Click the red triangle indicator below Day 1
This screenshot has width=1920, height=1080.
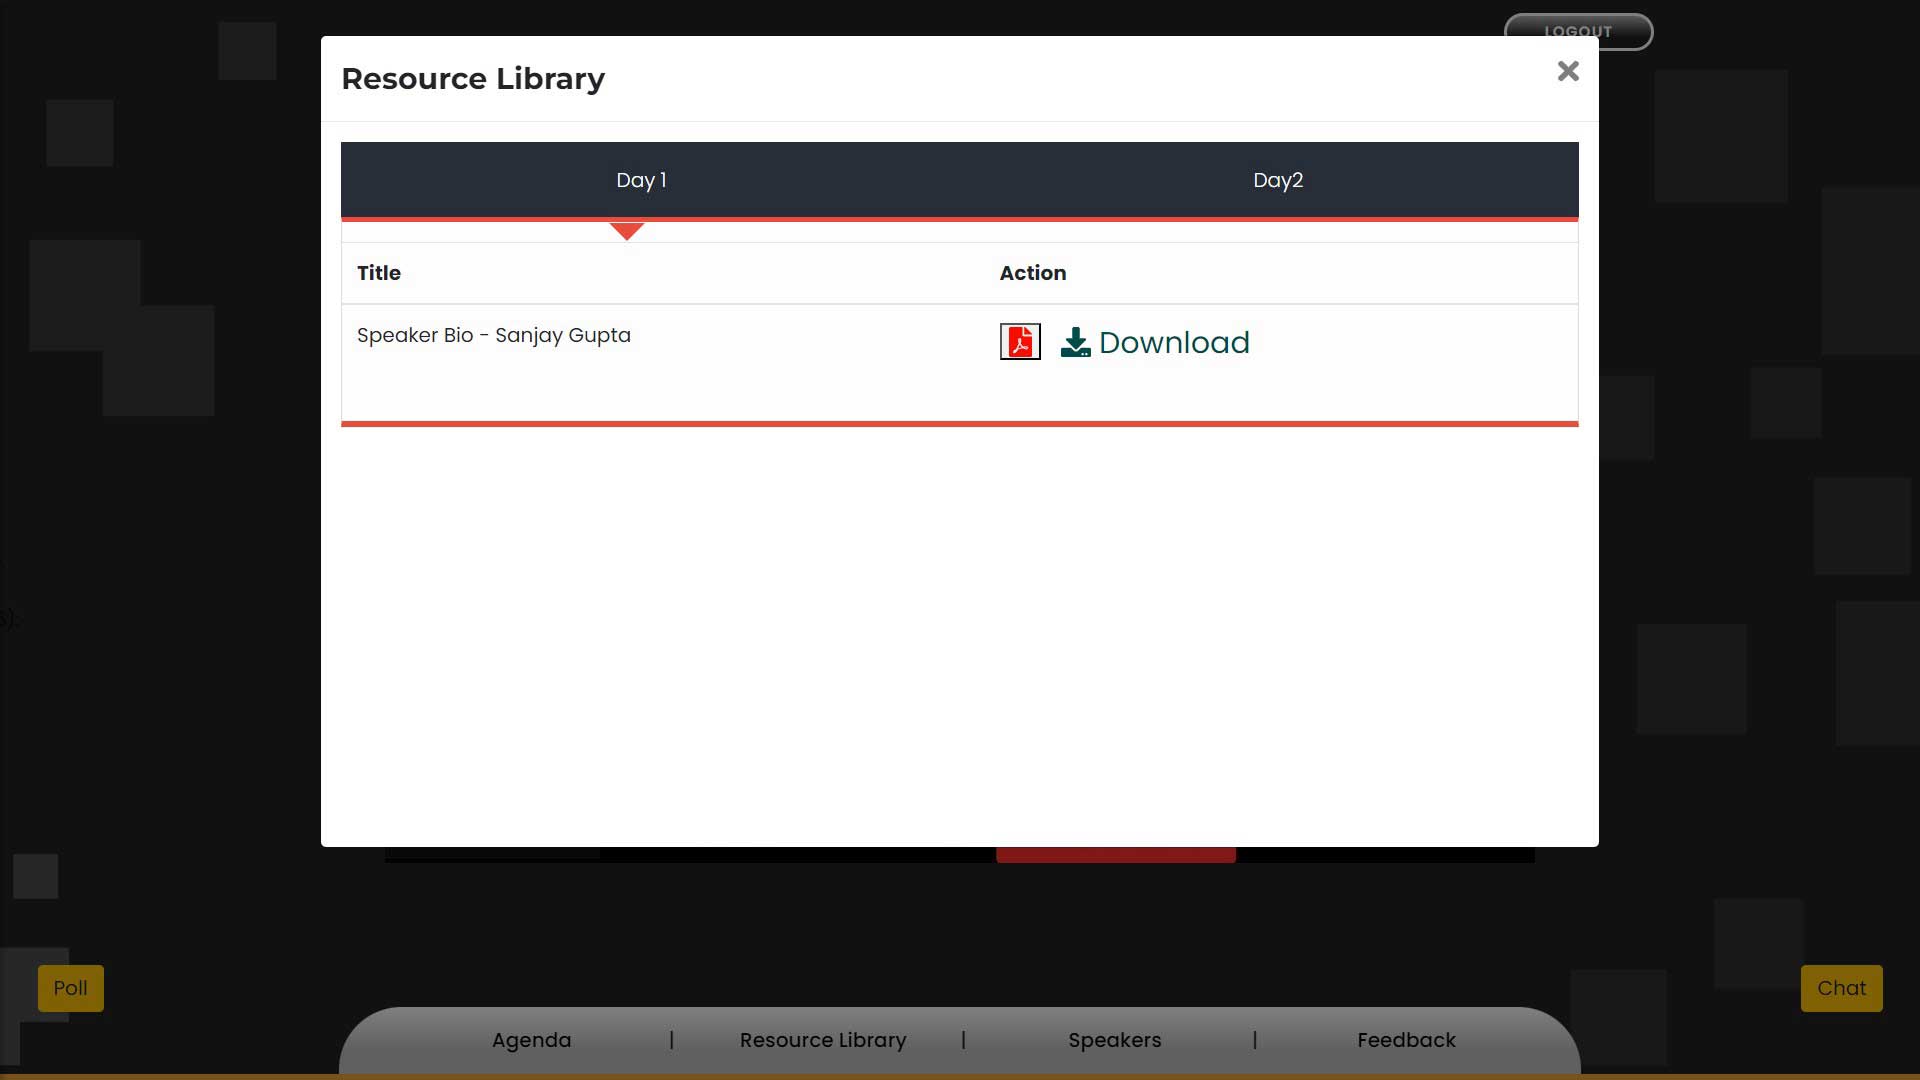point(627,231)
